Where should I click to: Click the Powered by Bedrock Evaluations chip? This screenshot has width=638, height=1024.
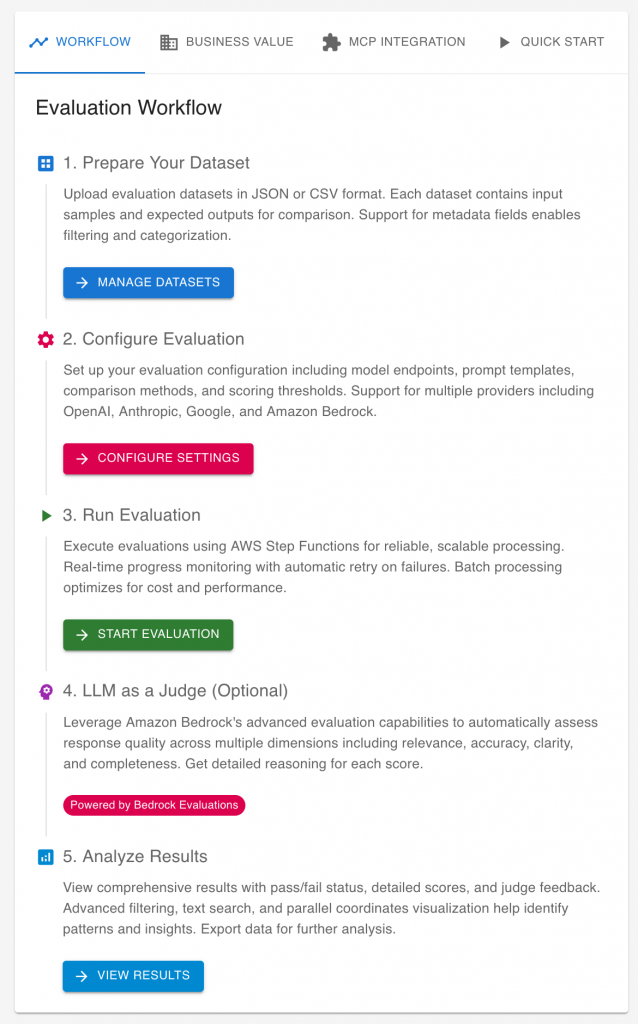(x=154, y=805)
